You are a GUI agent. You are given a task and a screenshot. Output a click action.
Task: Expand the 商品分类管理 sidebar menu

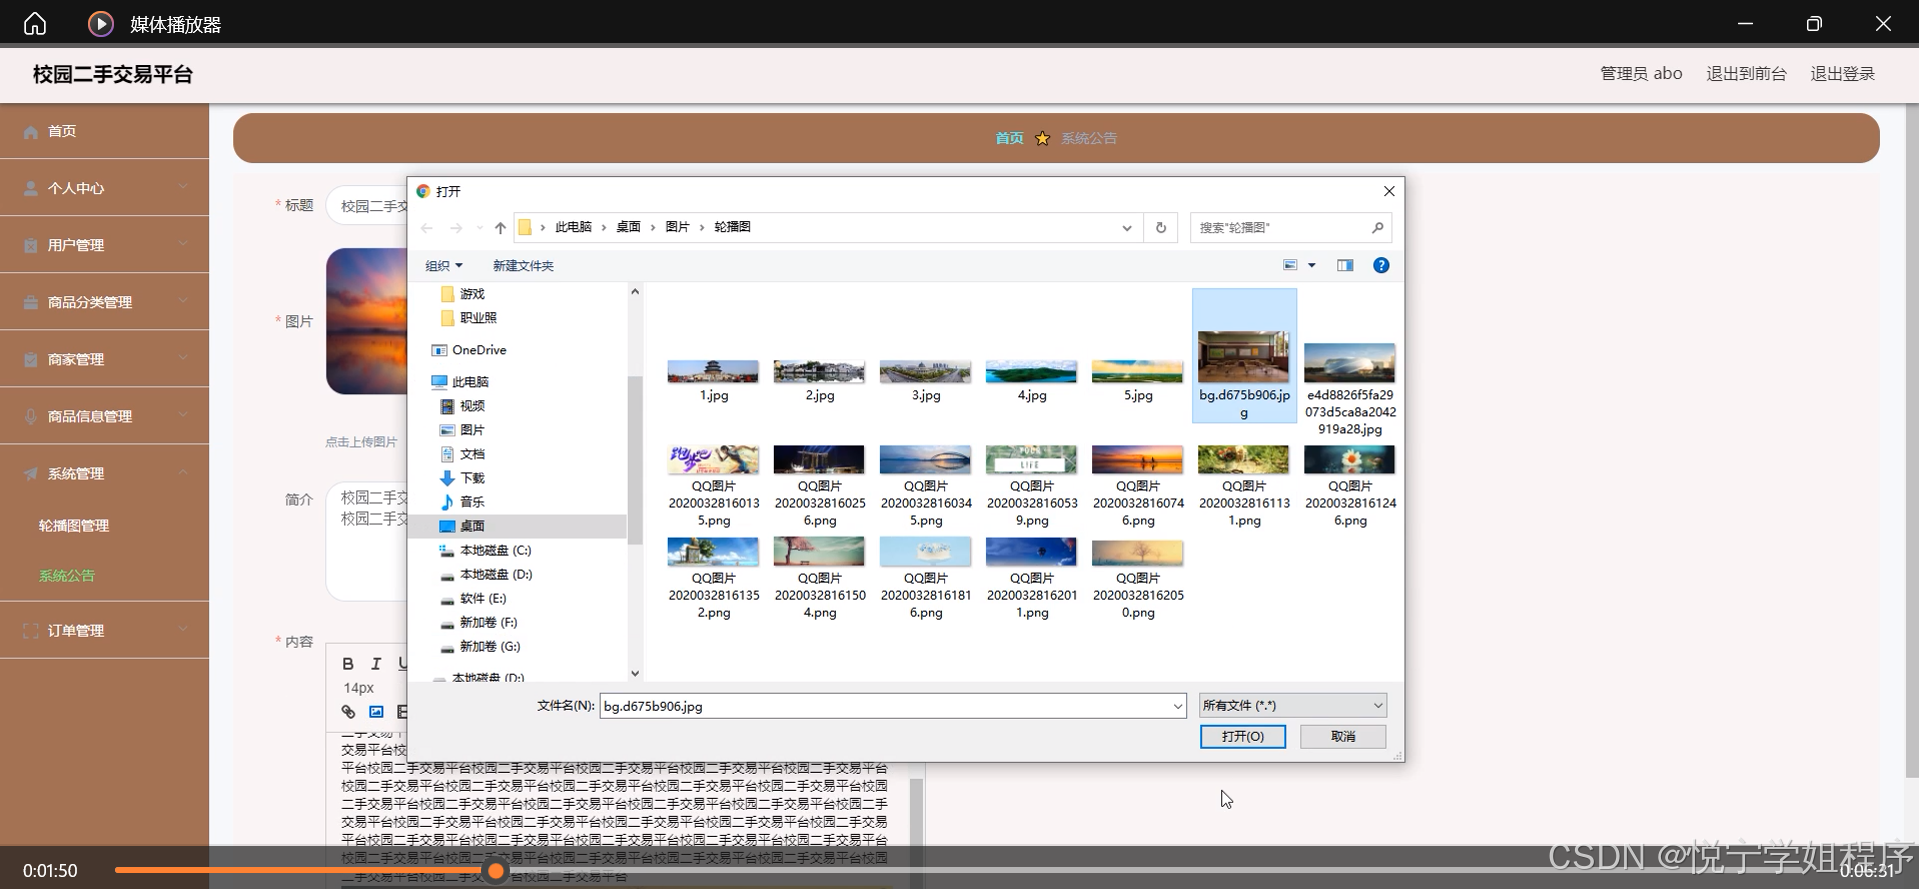105,302
